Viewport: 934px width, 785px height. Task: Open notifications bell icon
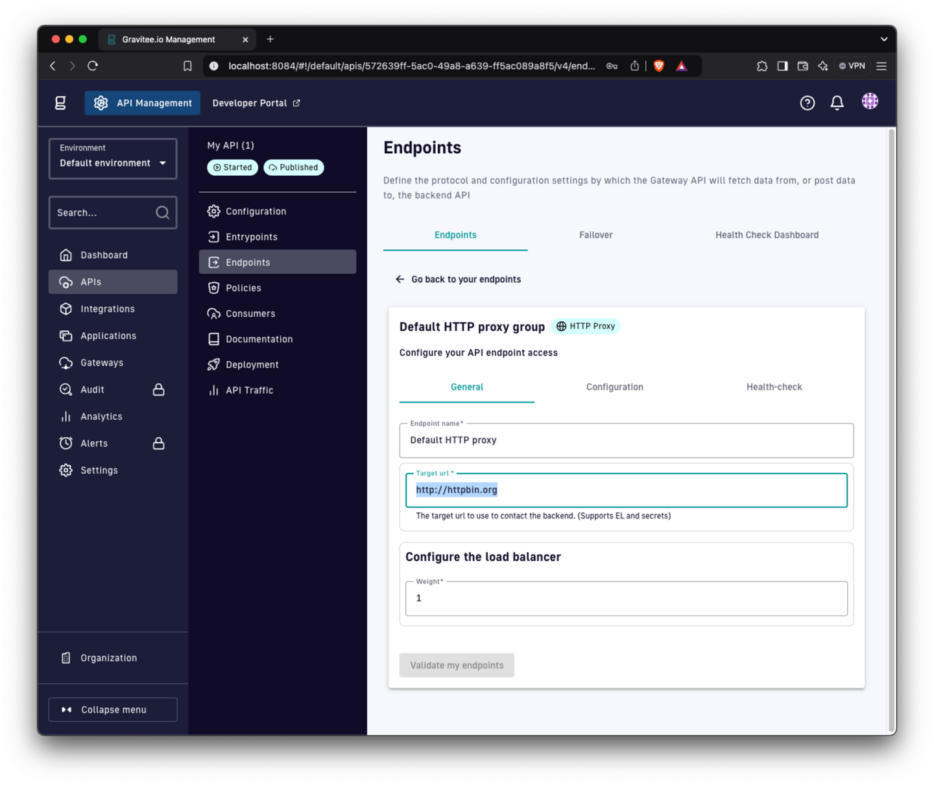[x=837, y=103]
